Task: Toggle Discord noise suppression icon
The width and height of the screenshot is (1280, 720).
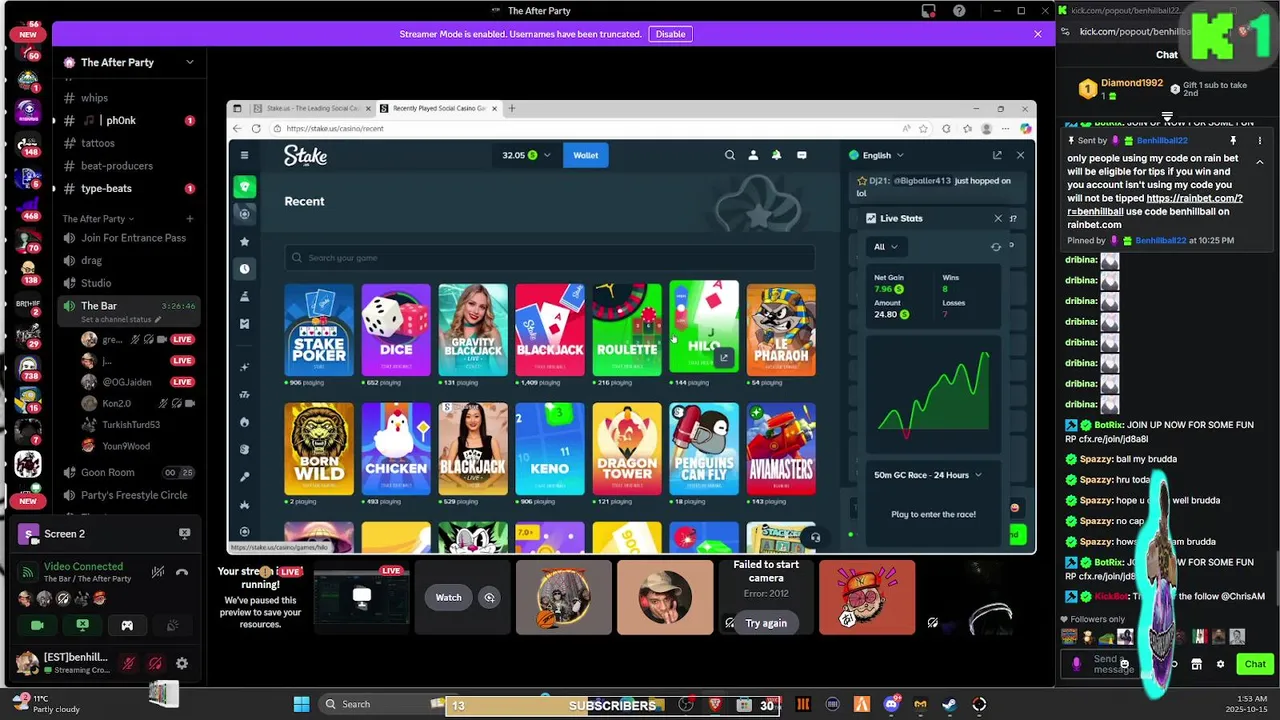Action: pyautogui.click(x=158, y=572)
